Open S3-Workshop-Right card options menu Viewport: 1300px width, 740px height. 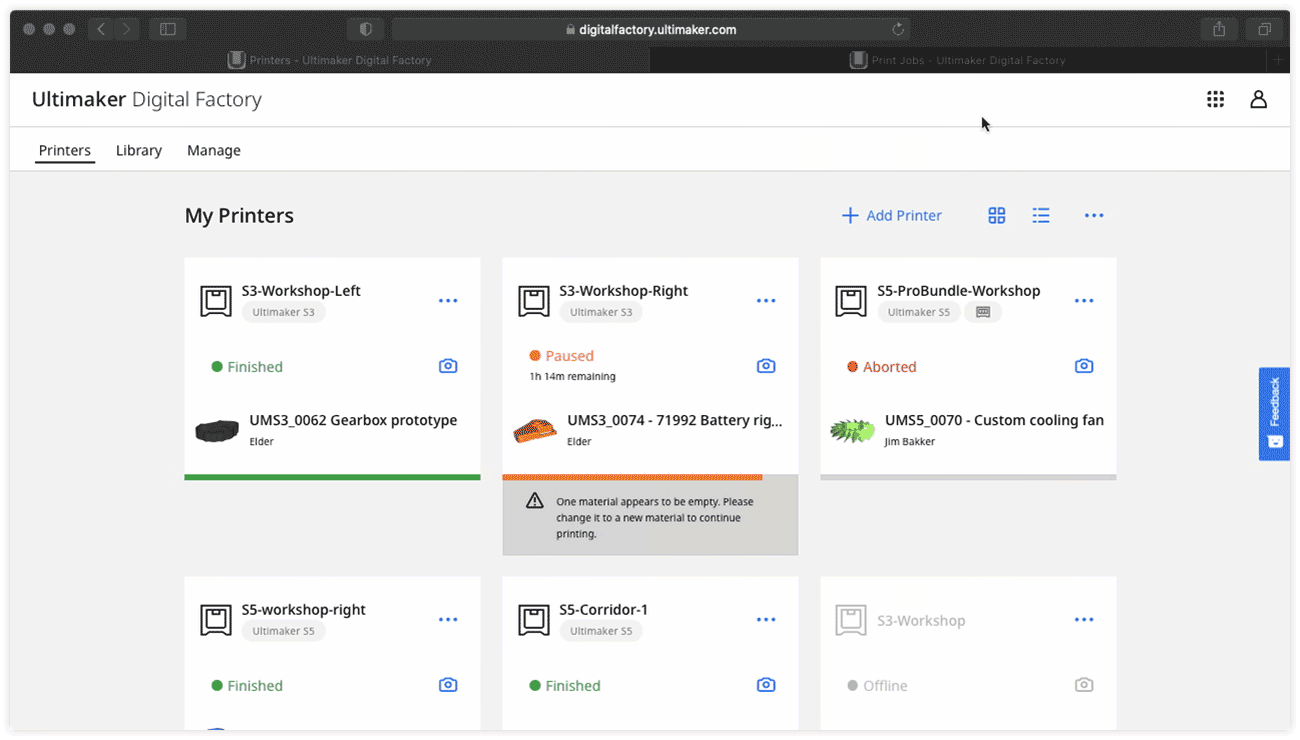coord(766,300)
